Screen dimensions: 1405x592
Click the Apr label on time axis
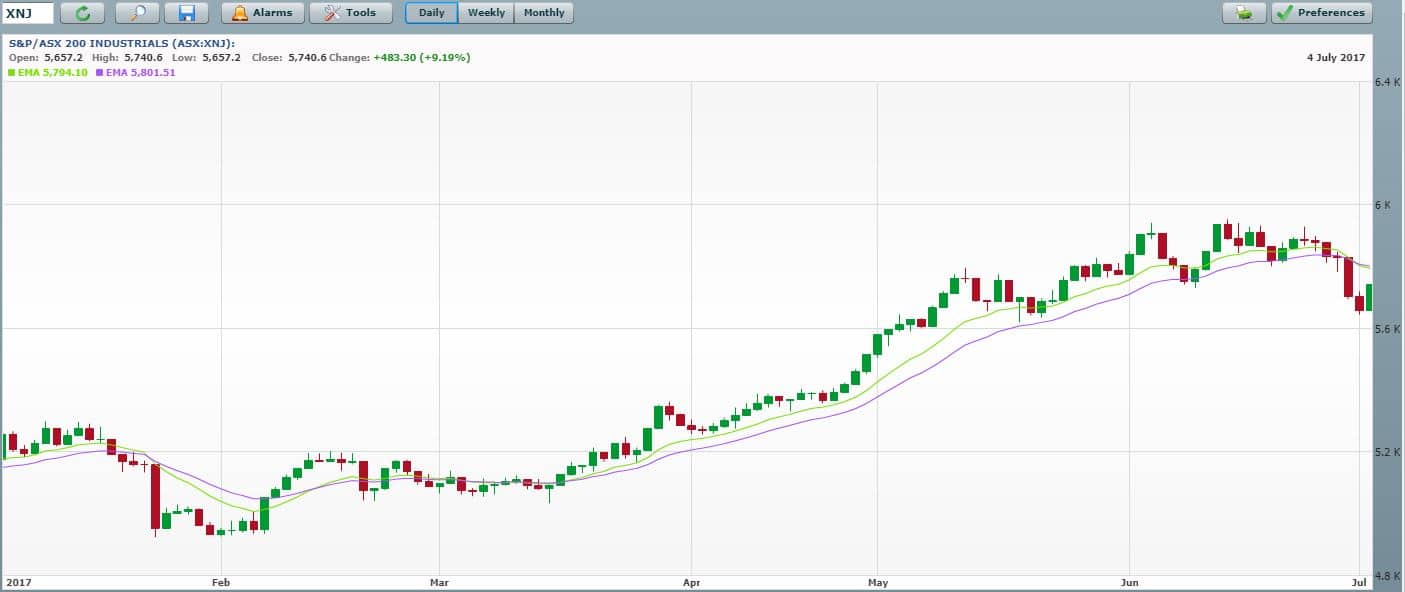click(691, 580)
